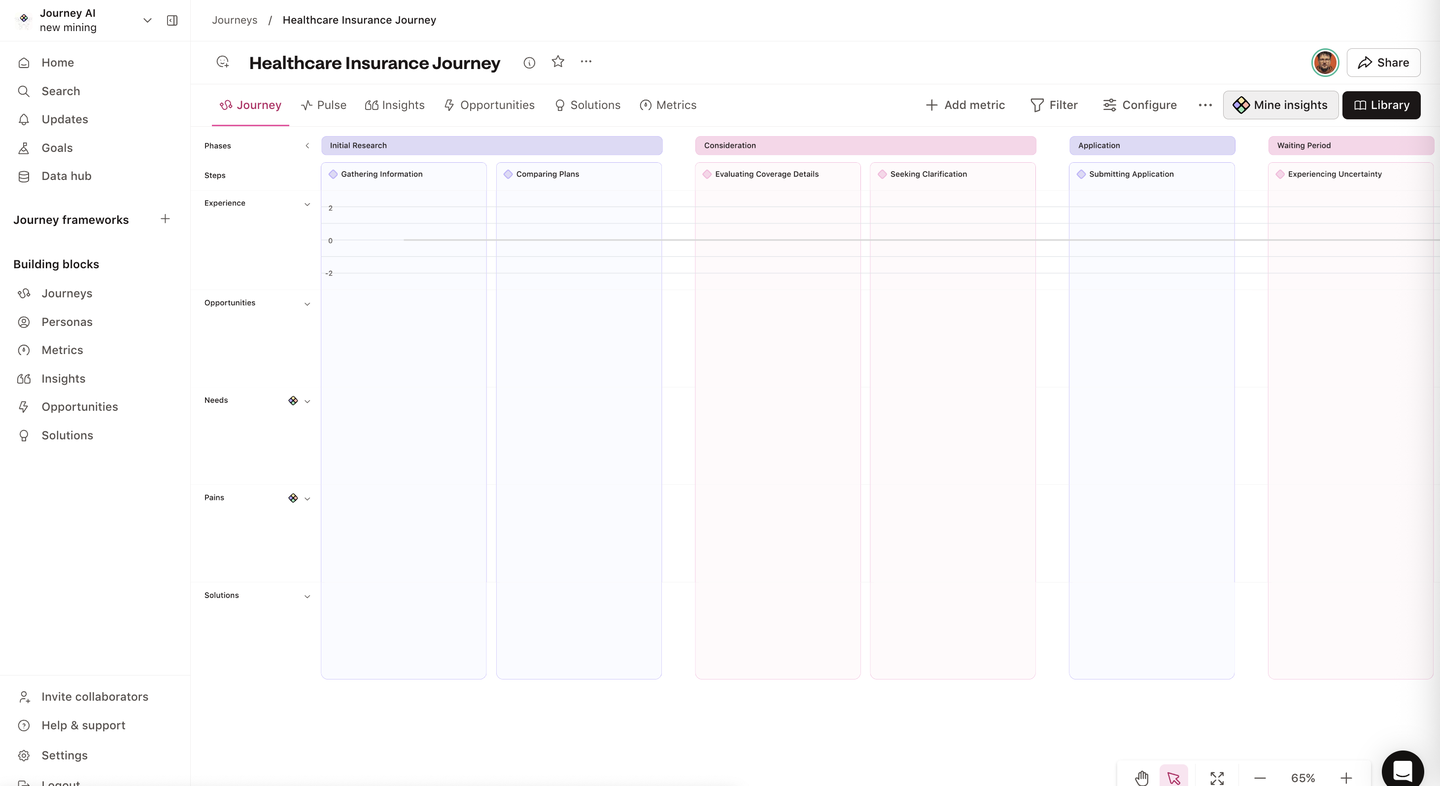Open the Library
The width and height of the screenshot is (1440, 786).
(x=1381, y=105)
